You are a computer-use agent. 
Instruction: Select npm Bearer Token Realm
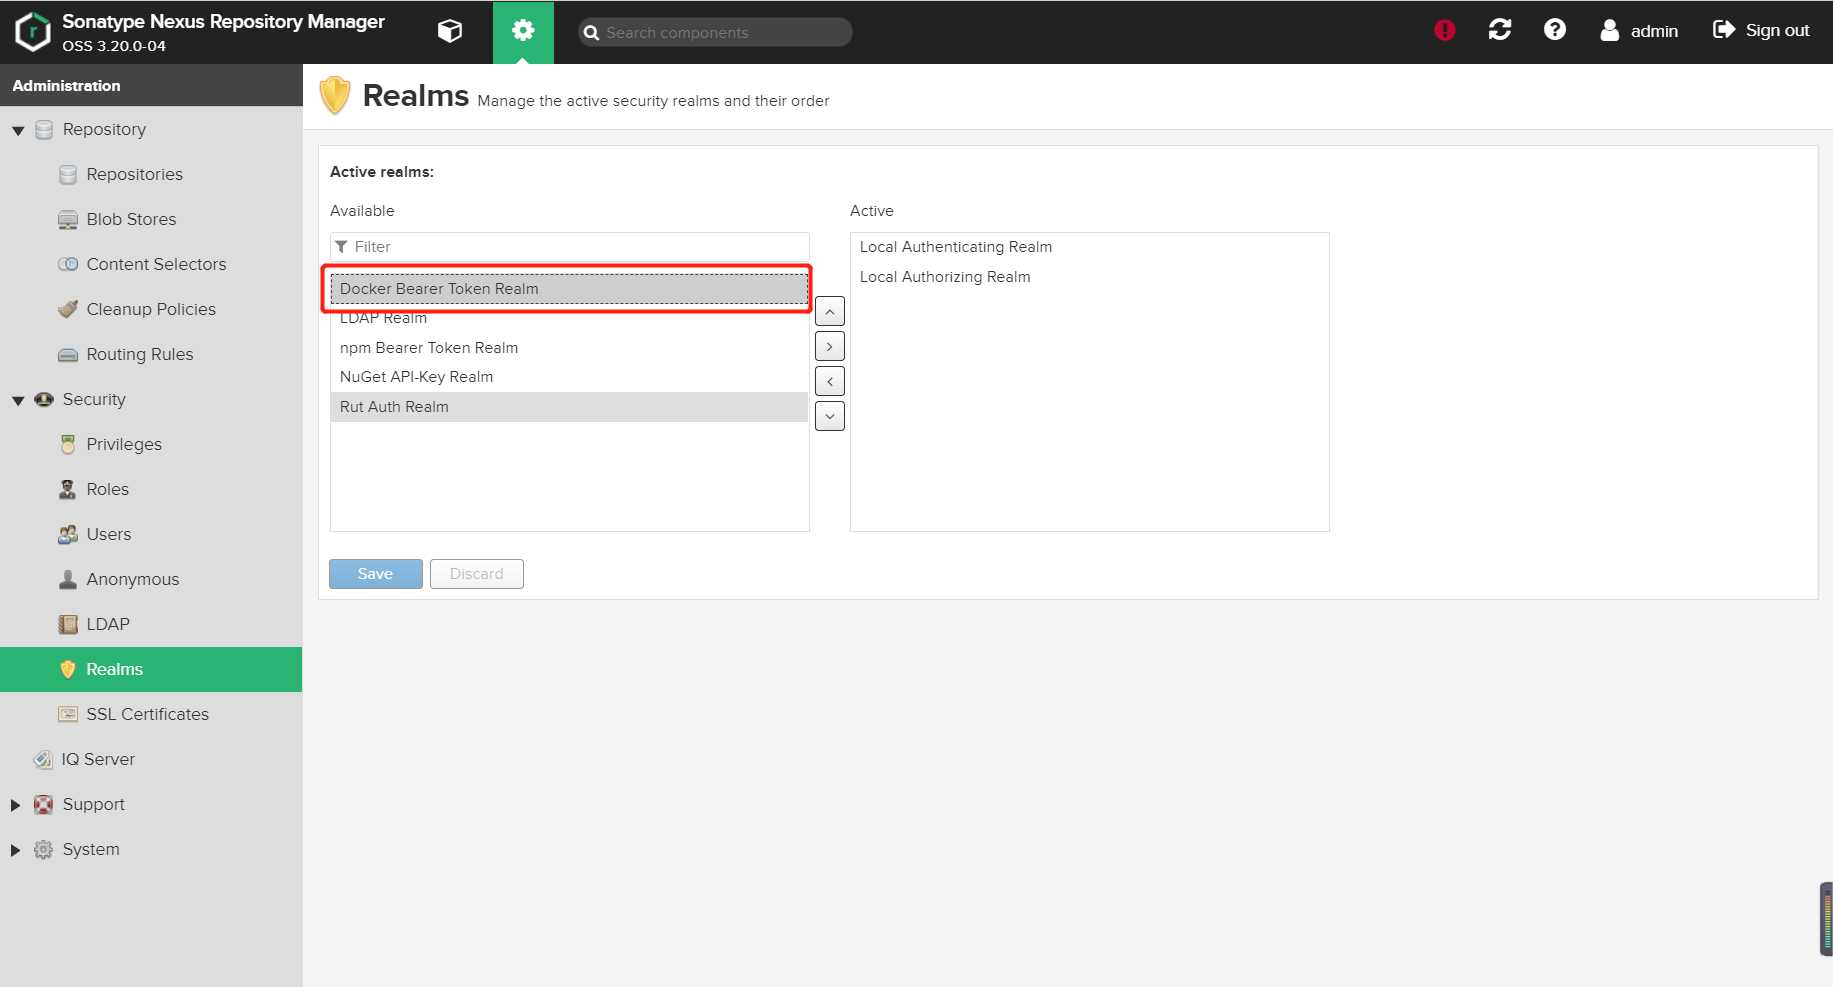569,348
